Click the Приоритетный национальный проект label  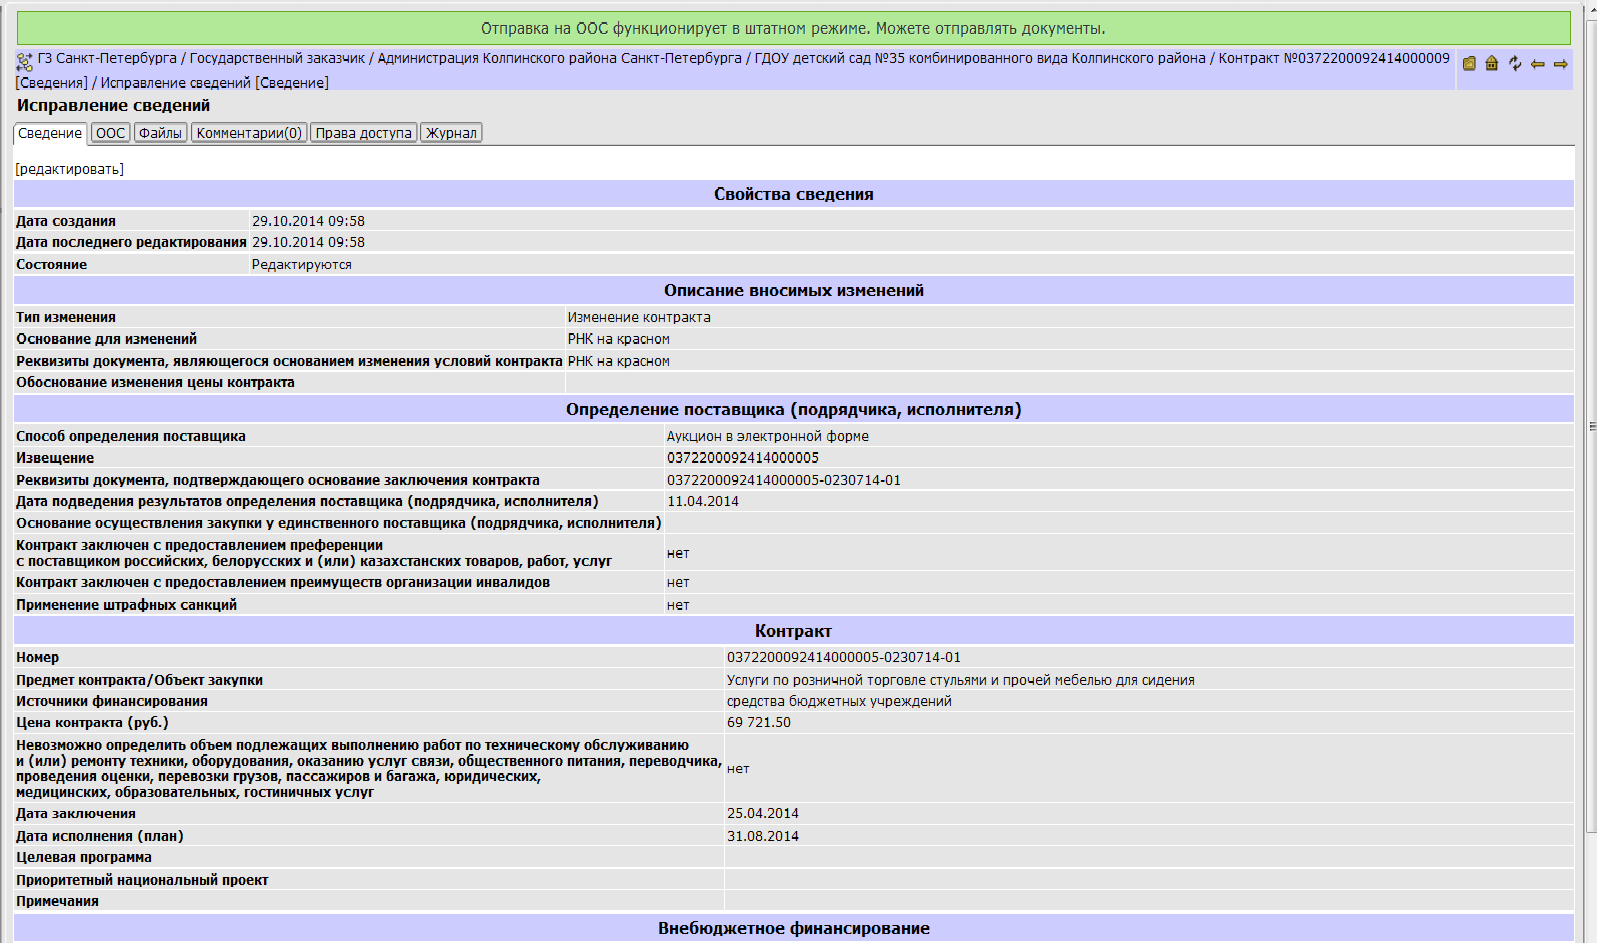pyautogui.click(x=142, y=880)
